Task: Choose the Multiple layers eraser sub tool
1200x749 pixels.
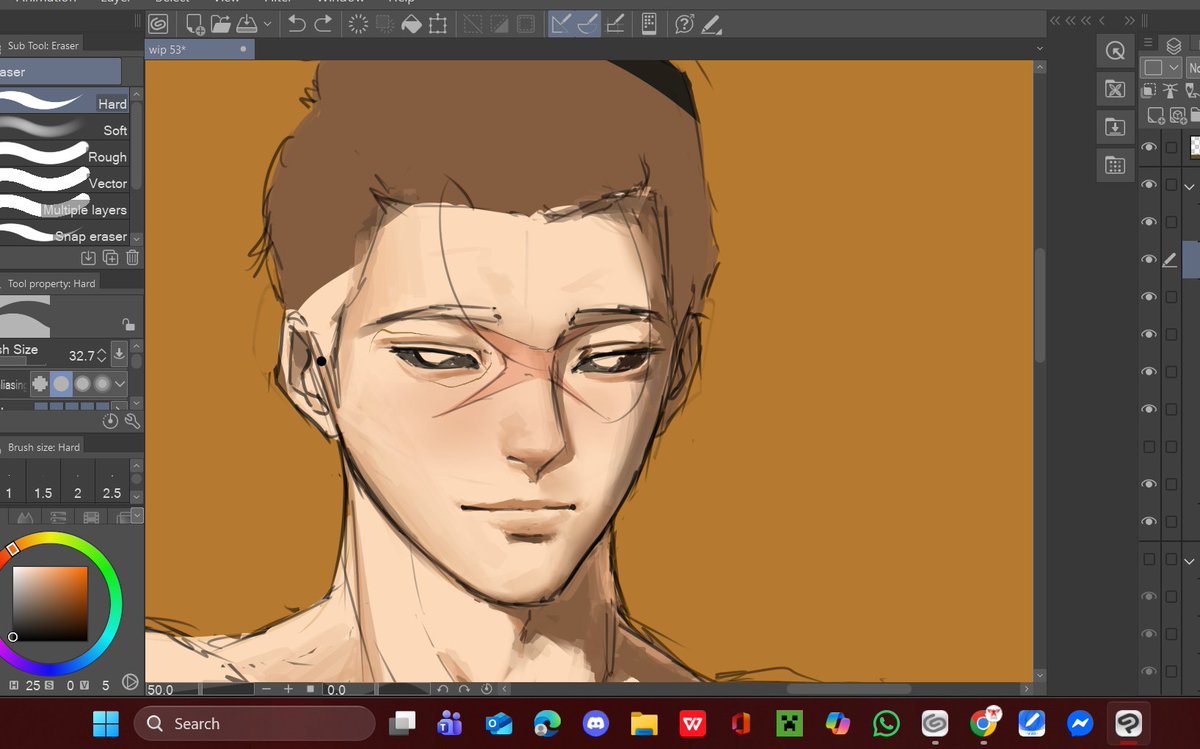Action: [x=65, y=209]
